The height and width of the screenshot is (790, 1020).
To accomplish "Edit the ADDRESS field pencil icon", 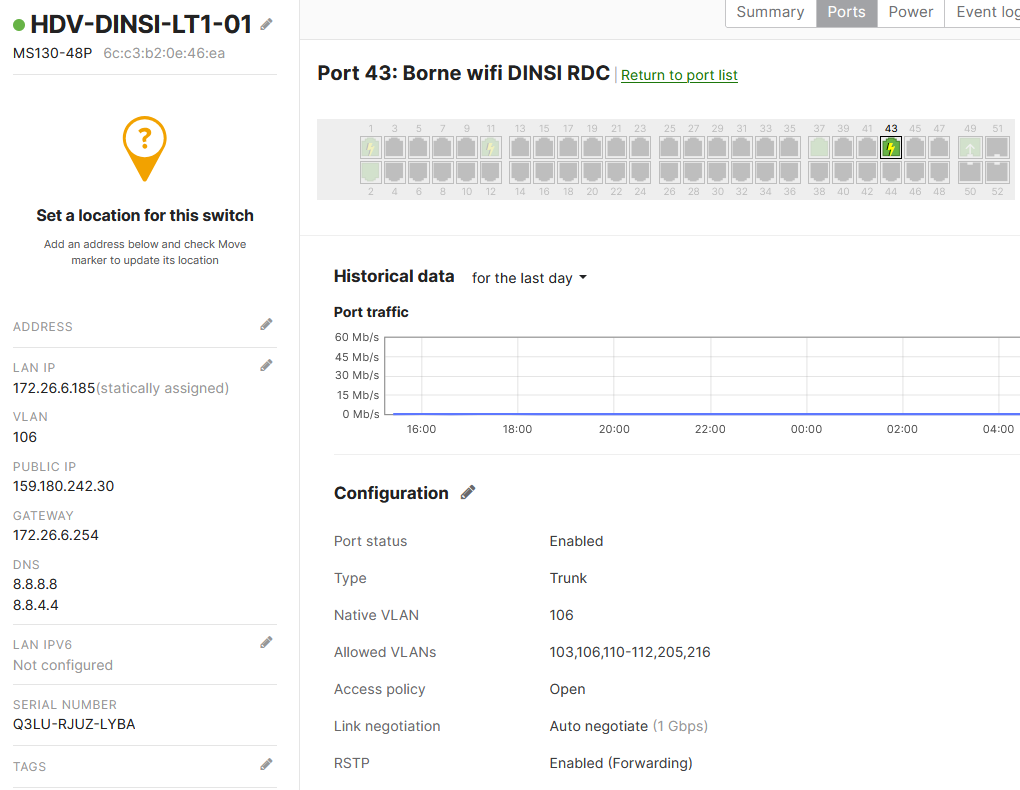I will [x=266, y=324].
